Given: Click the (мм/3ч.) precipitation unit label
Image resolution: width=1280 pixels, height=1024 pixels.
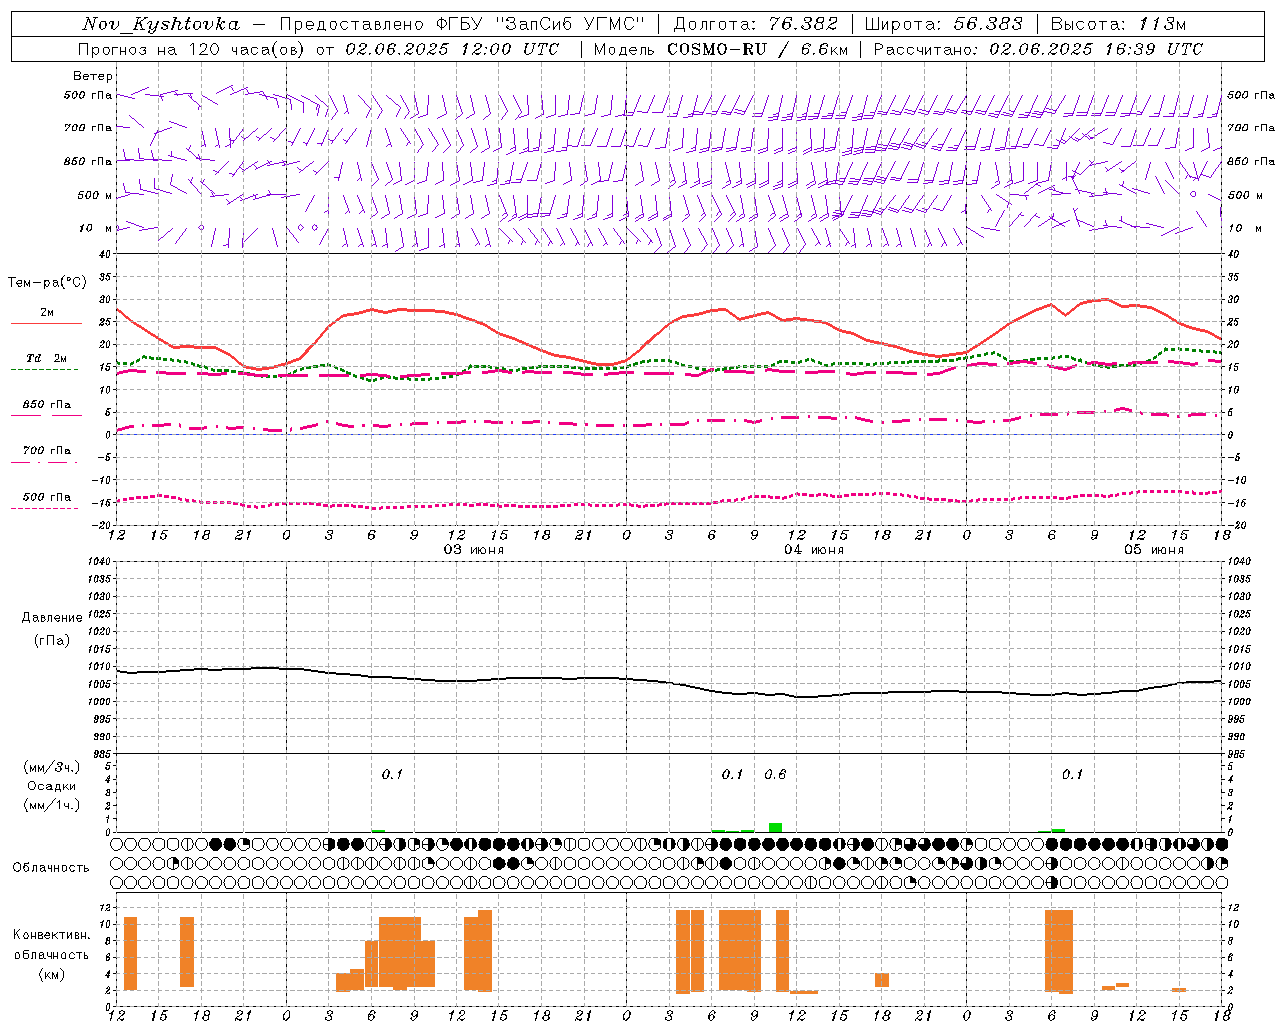Looking at the screenshot, I should tap(52, 767).
